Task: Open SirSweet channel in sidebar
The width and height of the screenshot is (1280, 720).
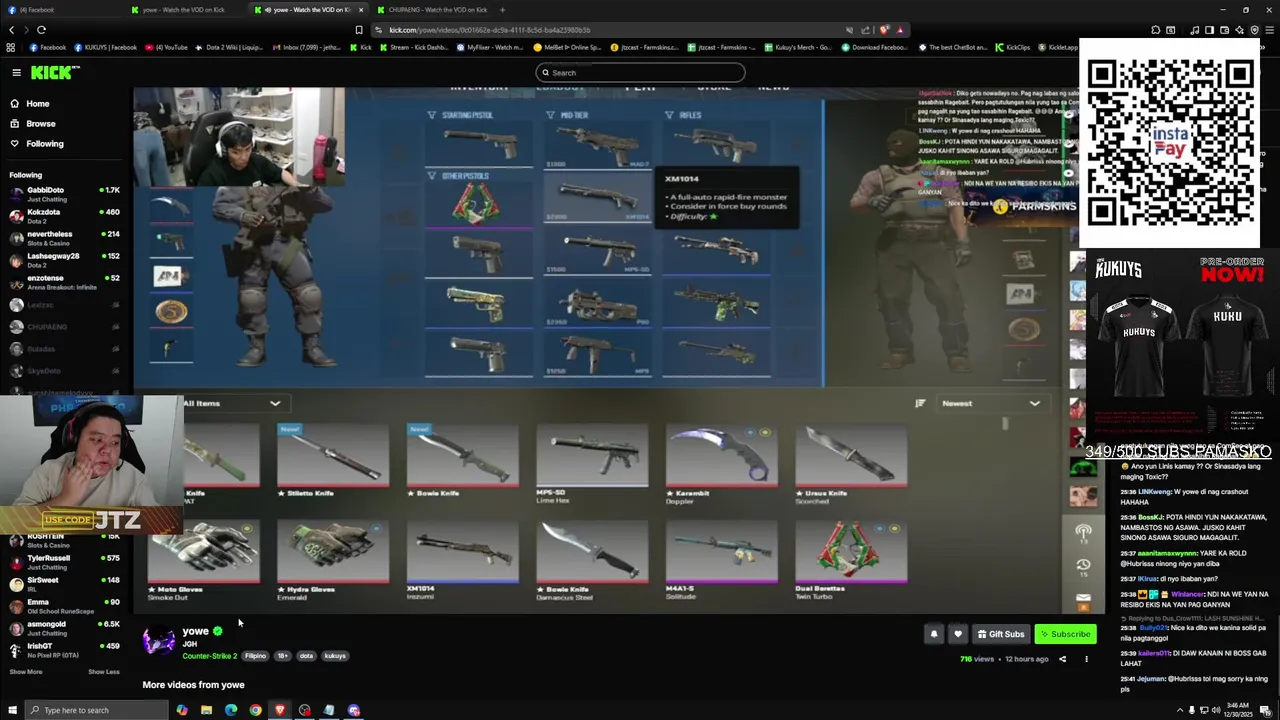Action: click(x=64, y=584)
